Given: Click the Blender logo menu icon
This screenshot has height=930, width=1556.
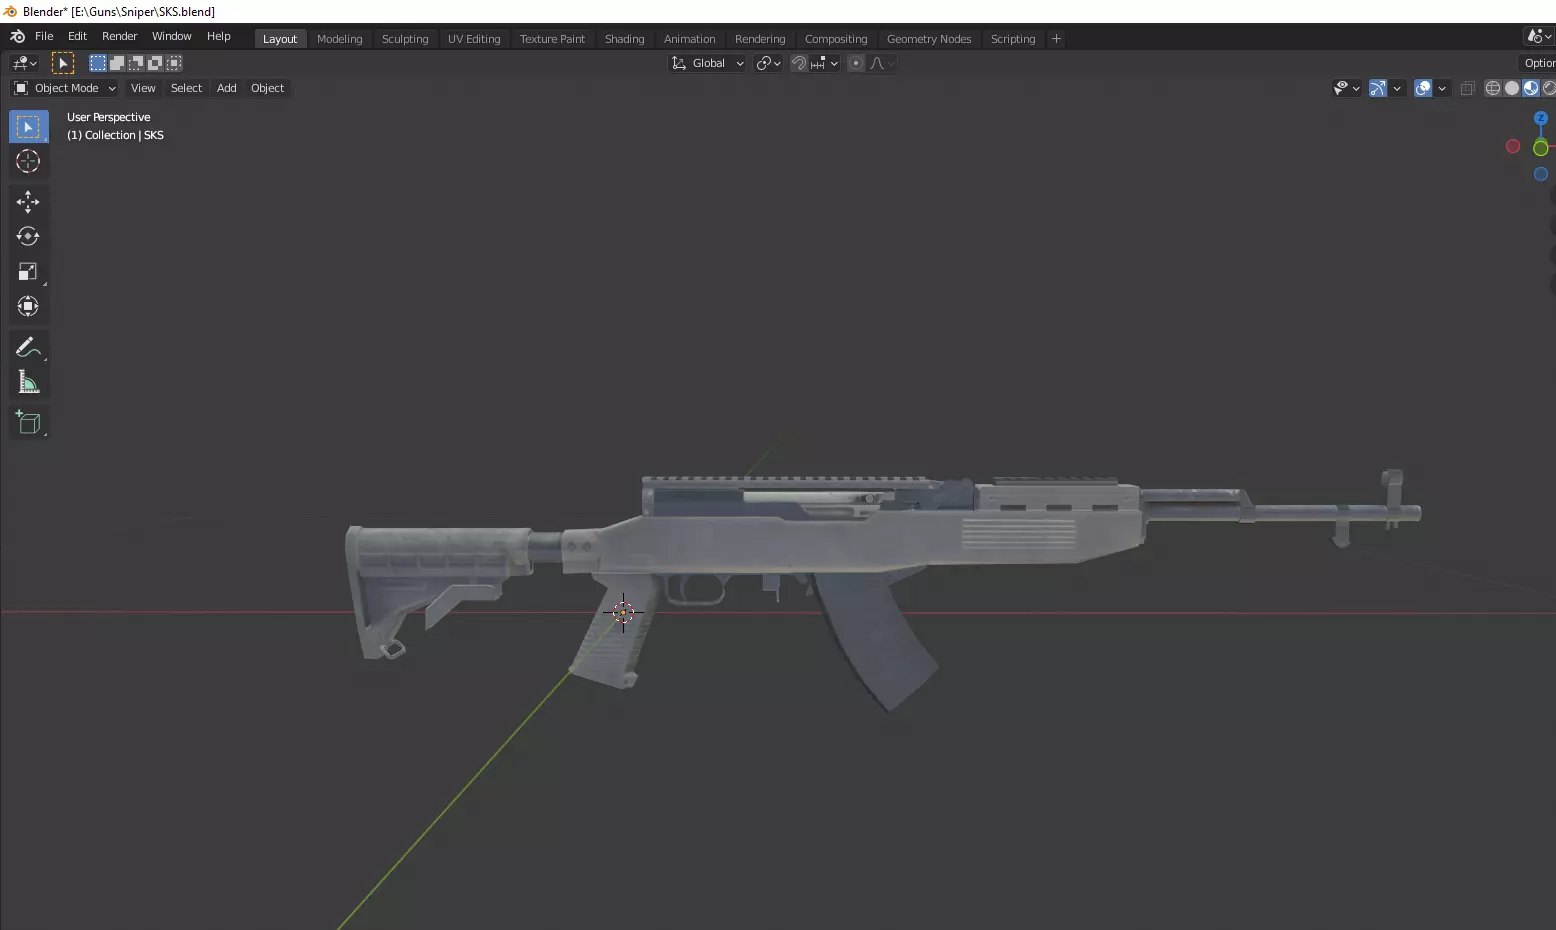Looking at the screenshot, I should point(17,36).
